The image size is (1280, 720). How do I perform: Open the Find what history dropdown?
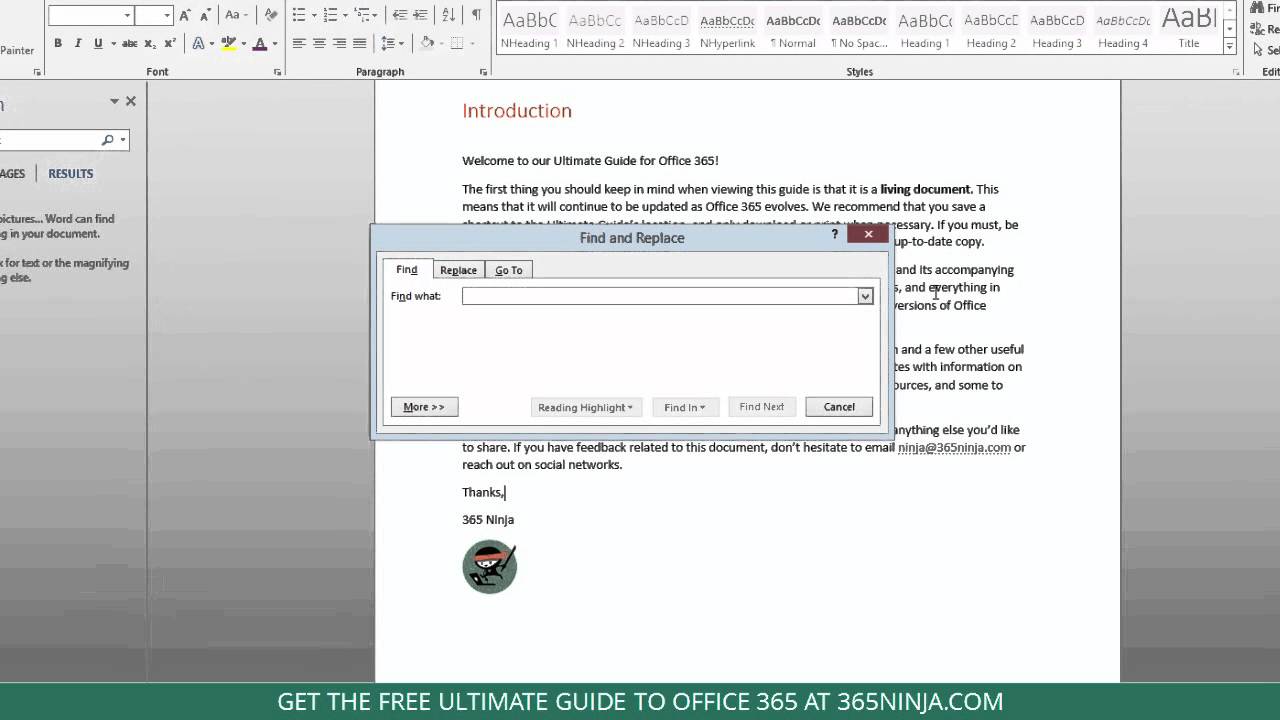pyautogui.click(x=865, y=296)
